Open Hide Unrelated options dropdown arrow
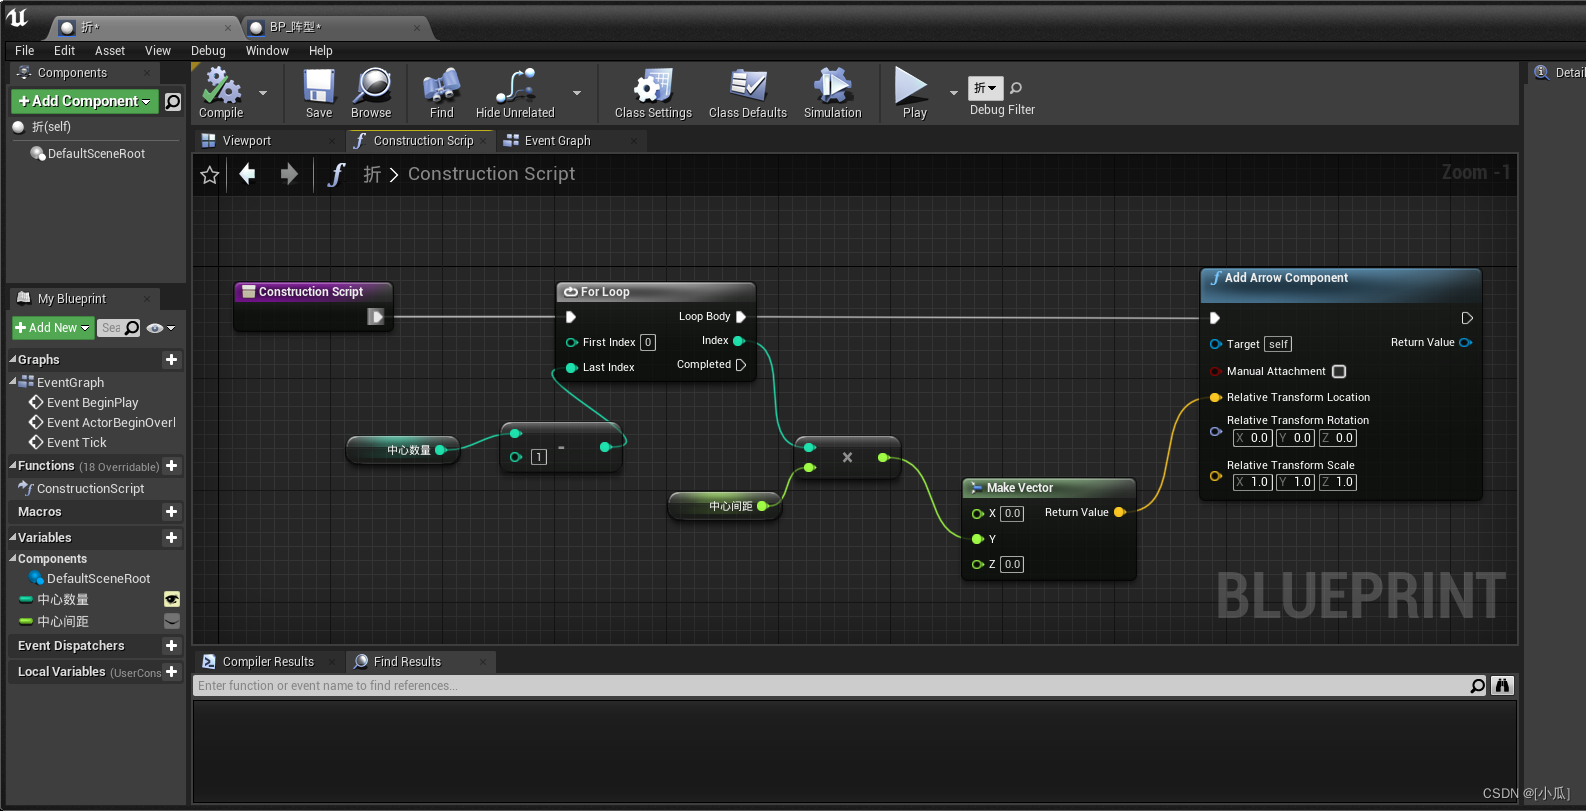The width and height of the screenshot is (1586, 811). coord(577,93)
